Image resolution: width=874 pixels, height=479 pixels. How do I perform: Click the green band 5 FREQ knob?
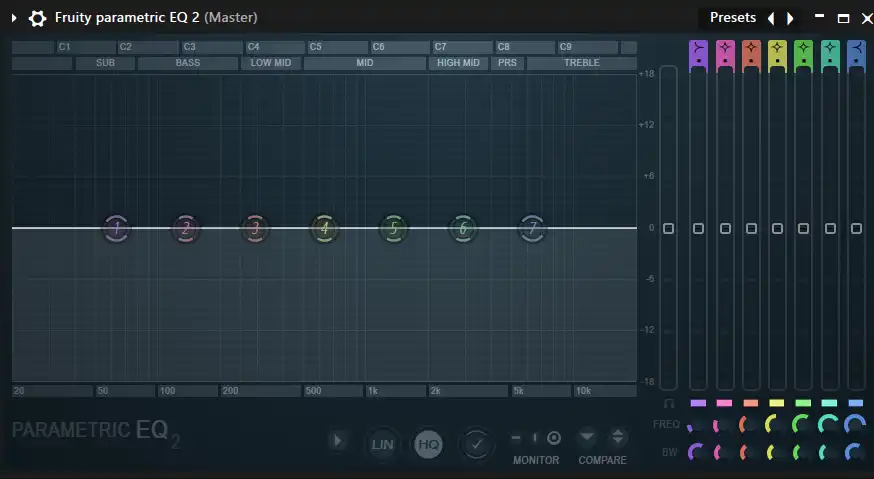(x=802, y=425)
